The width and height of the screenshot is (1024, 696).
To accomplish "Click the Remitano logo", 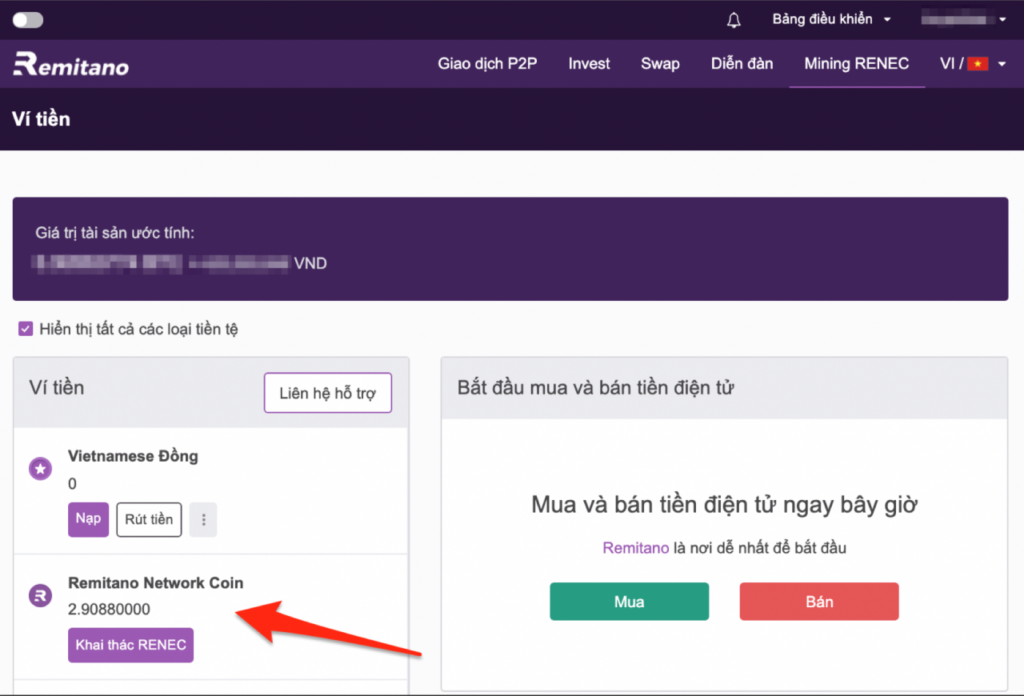I will click(x=71, y=65).
